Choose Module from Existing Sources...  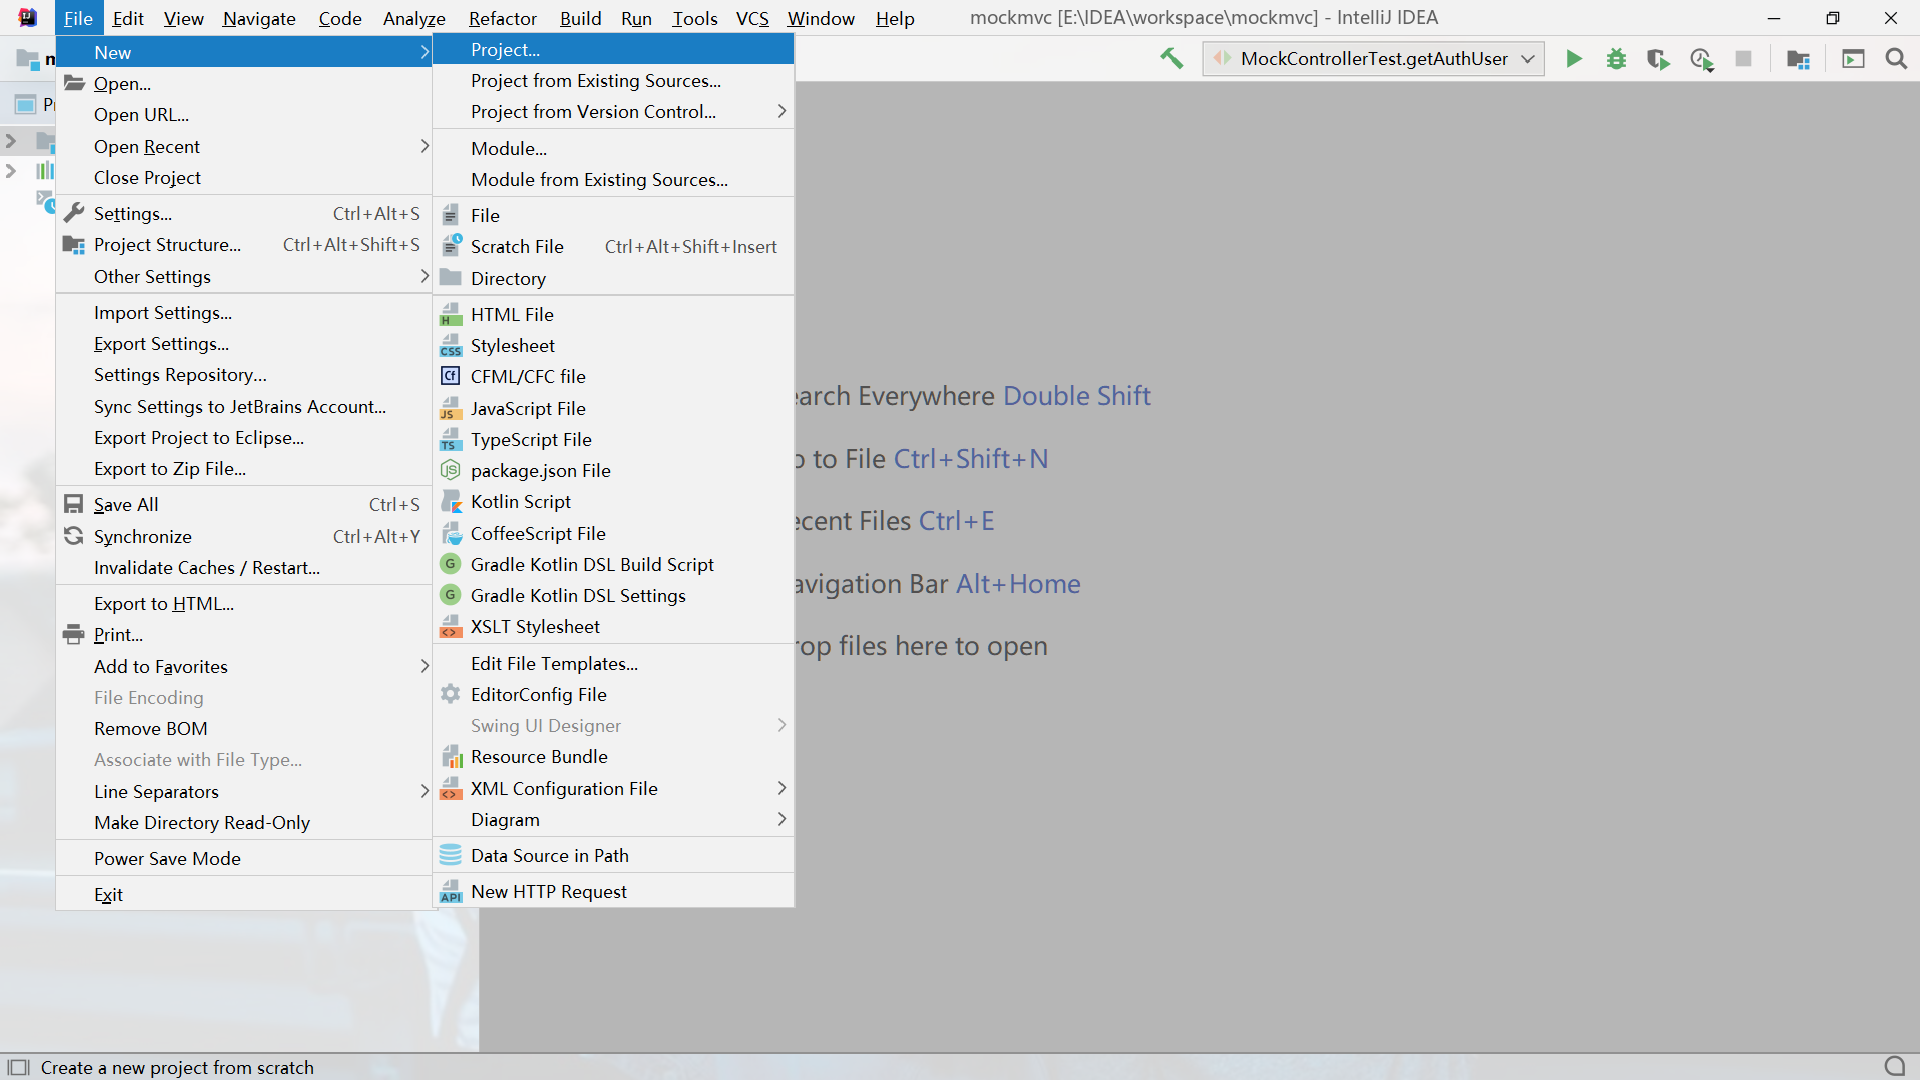(x=614, y=179)
